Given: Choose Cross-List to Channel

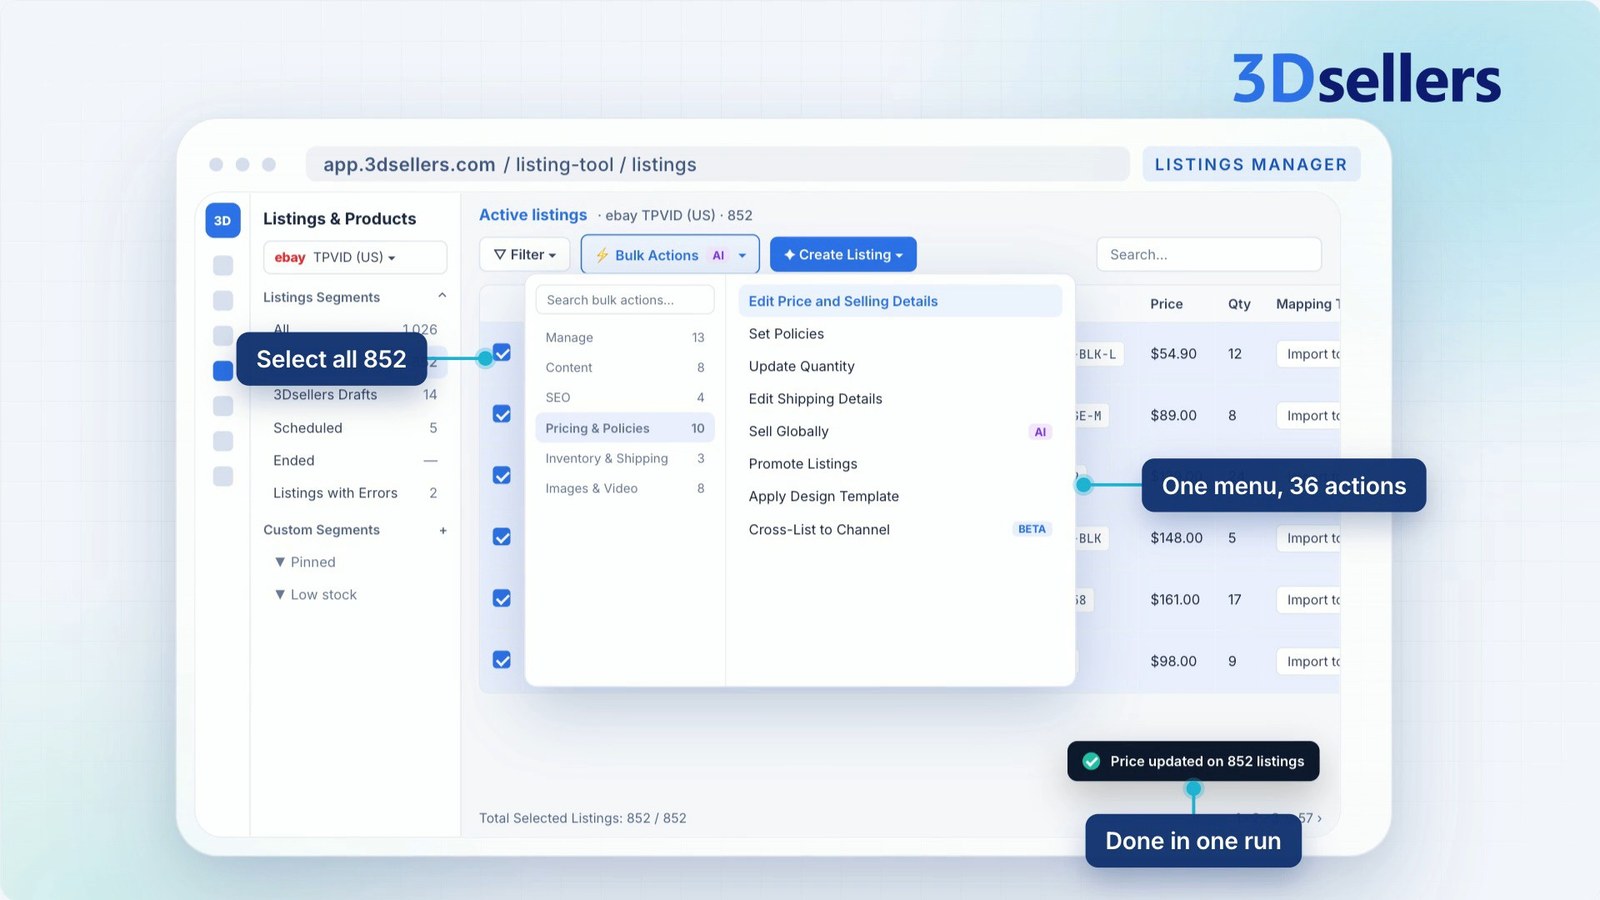Looking at the screenshot, I should [x=900, y=530].
